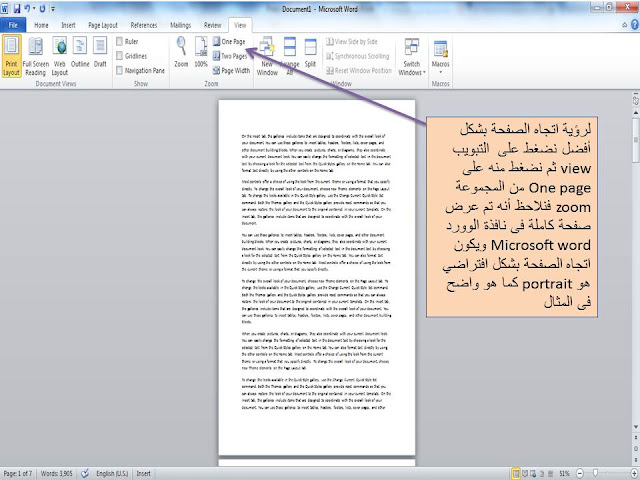Click the Zoom In plus button
The width and height of the screenshot is (640, 480).
click(x=634, y=473)
